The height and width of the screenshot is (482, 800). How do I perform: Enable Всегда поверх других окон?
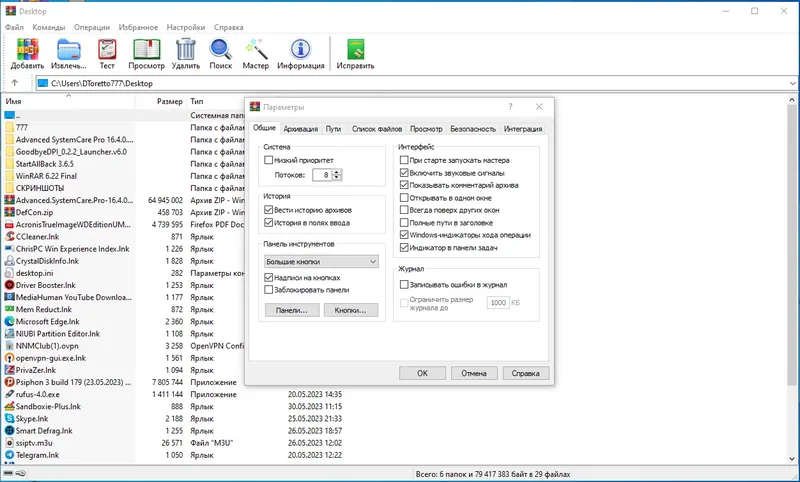[404, 210]
